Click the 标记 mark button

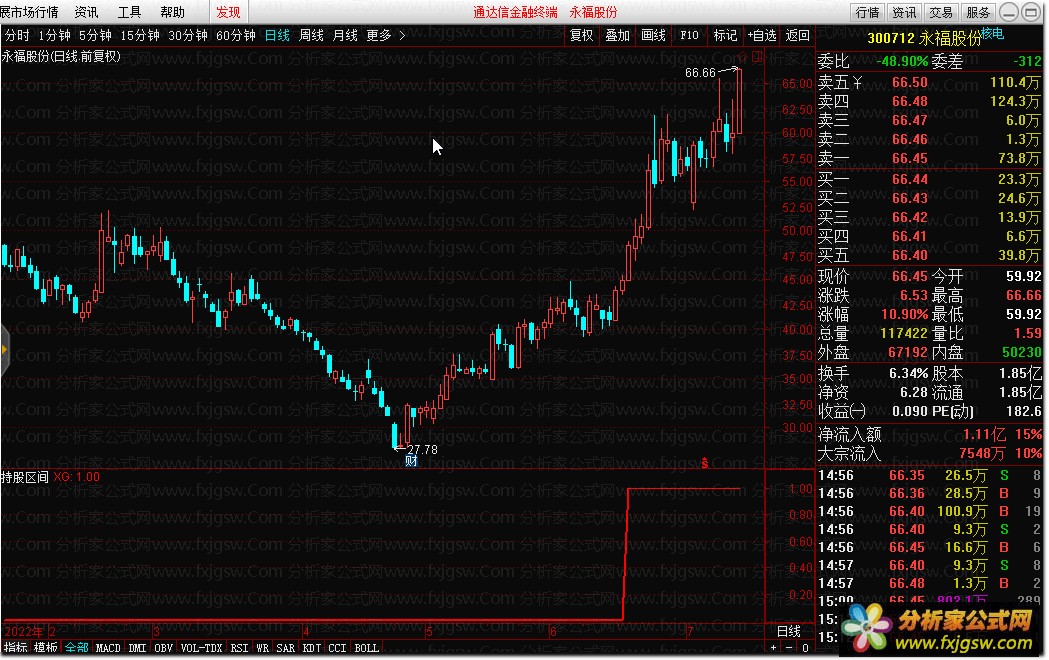click(x=725, y=35)
